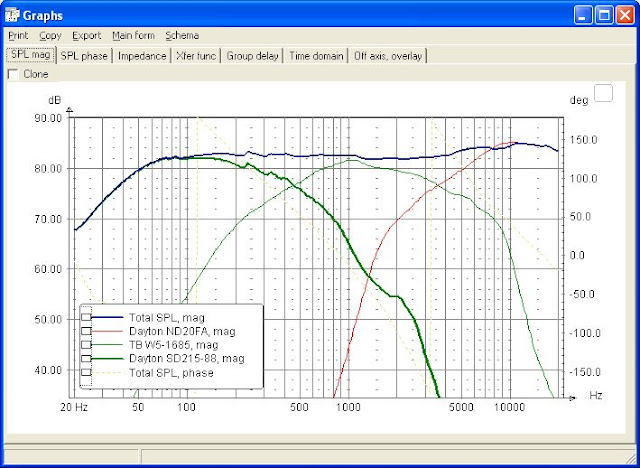Select the SPL mag tab
Image resolution: width=640 pixels, height=468 pixels.
(x=30, y=56)
